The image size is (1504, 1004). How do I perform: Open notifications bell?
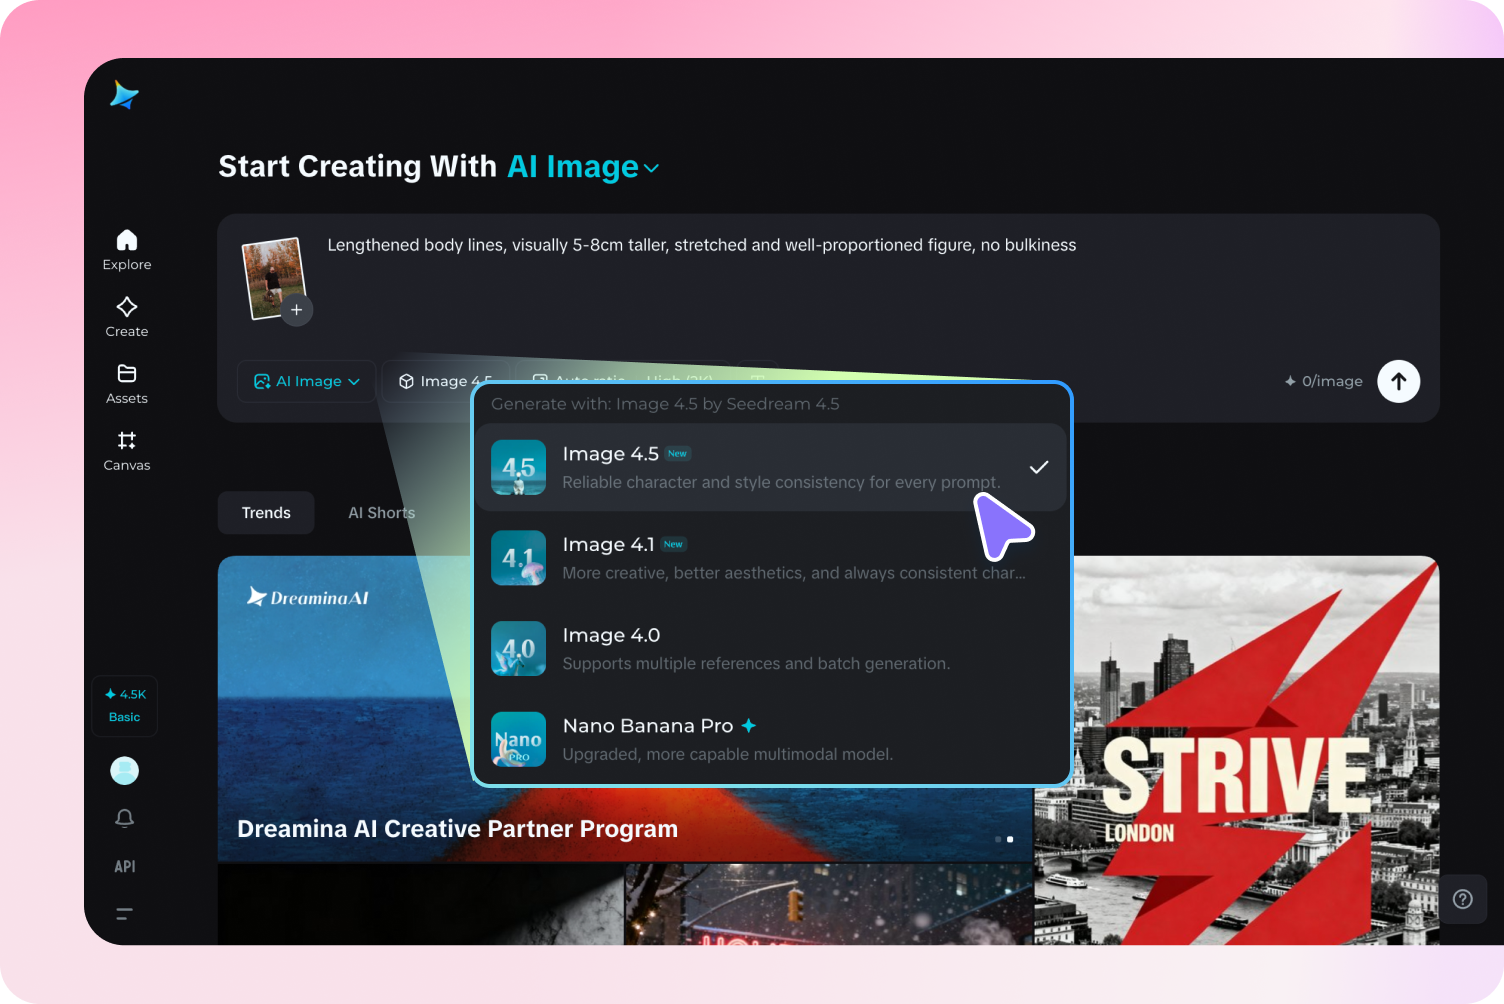(125, 818)
